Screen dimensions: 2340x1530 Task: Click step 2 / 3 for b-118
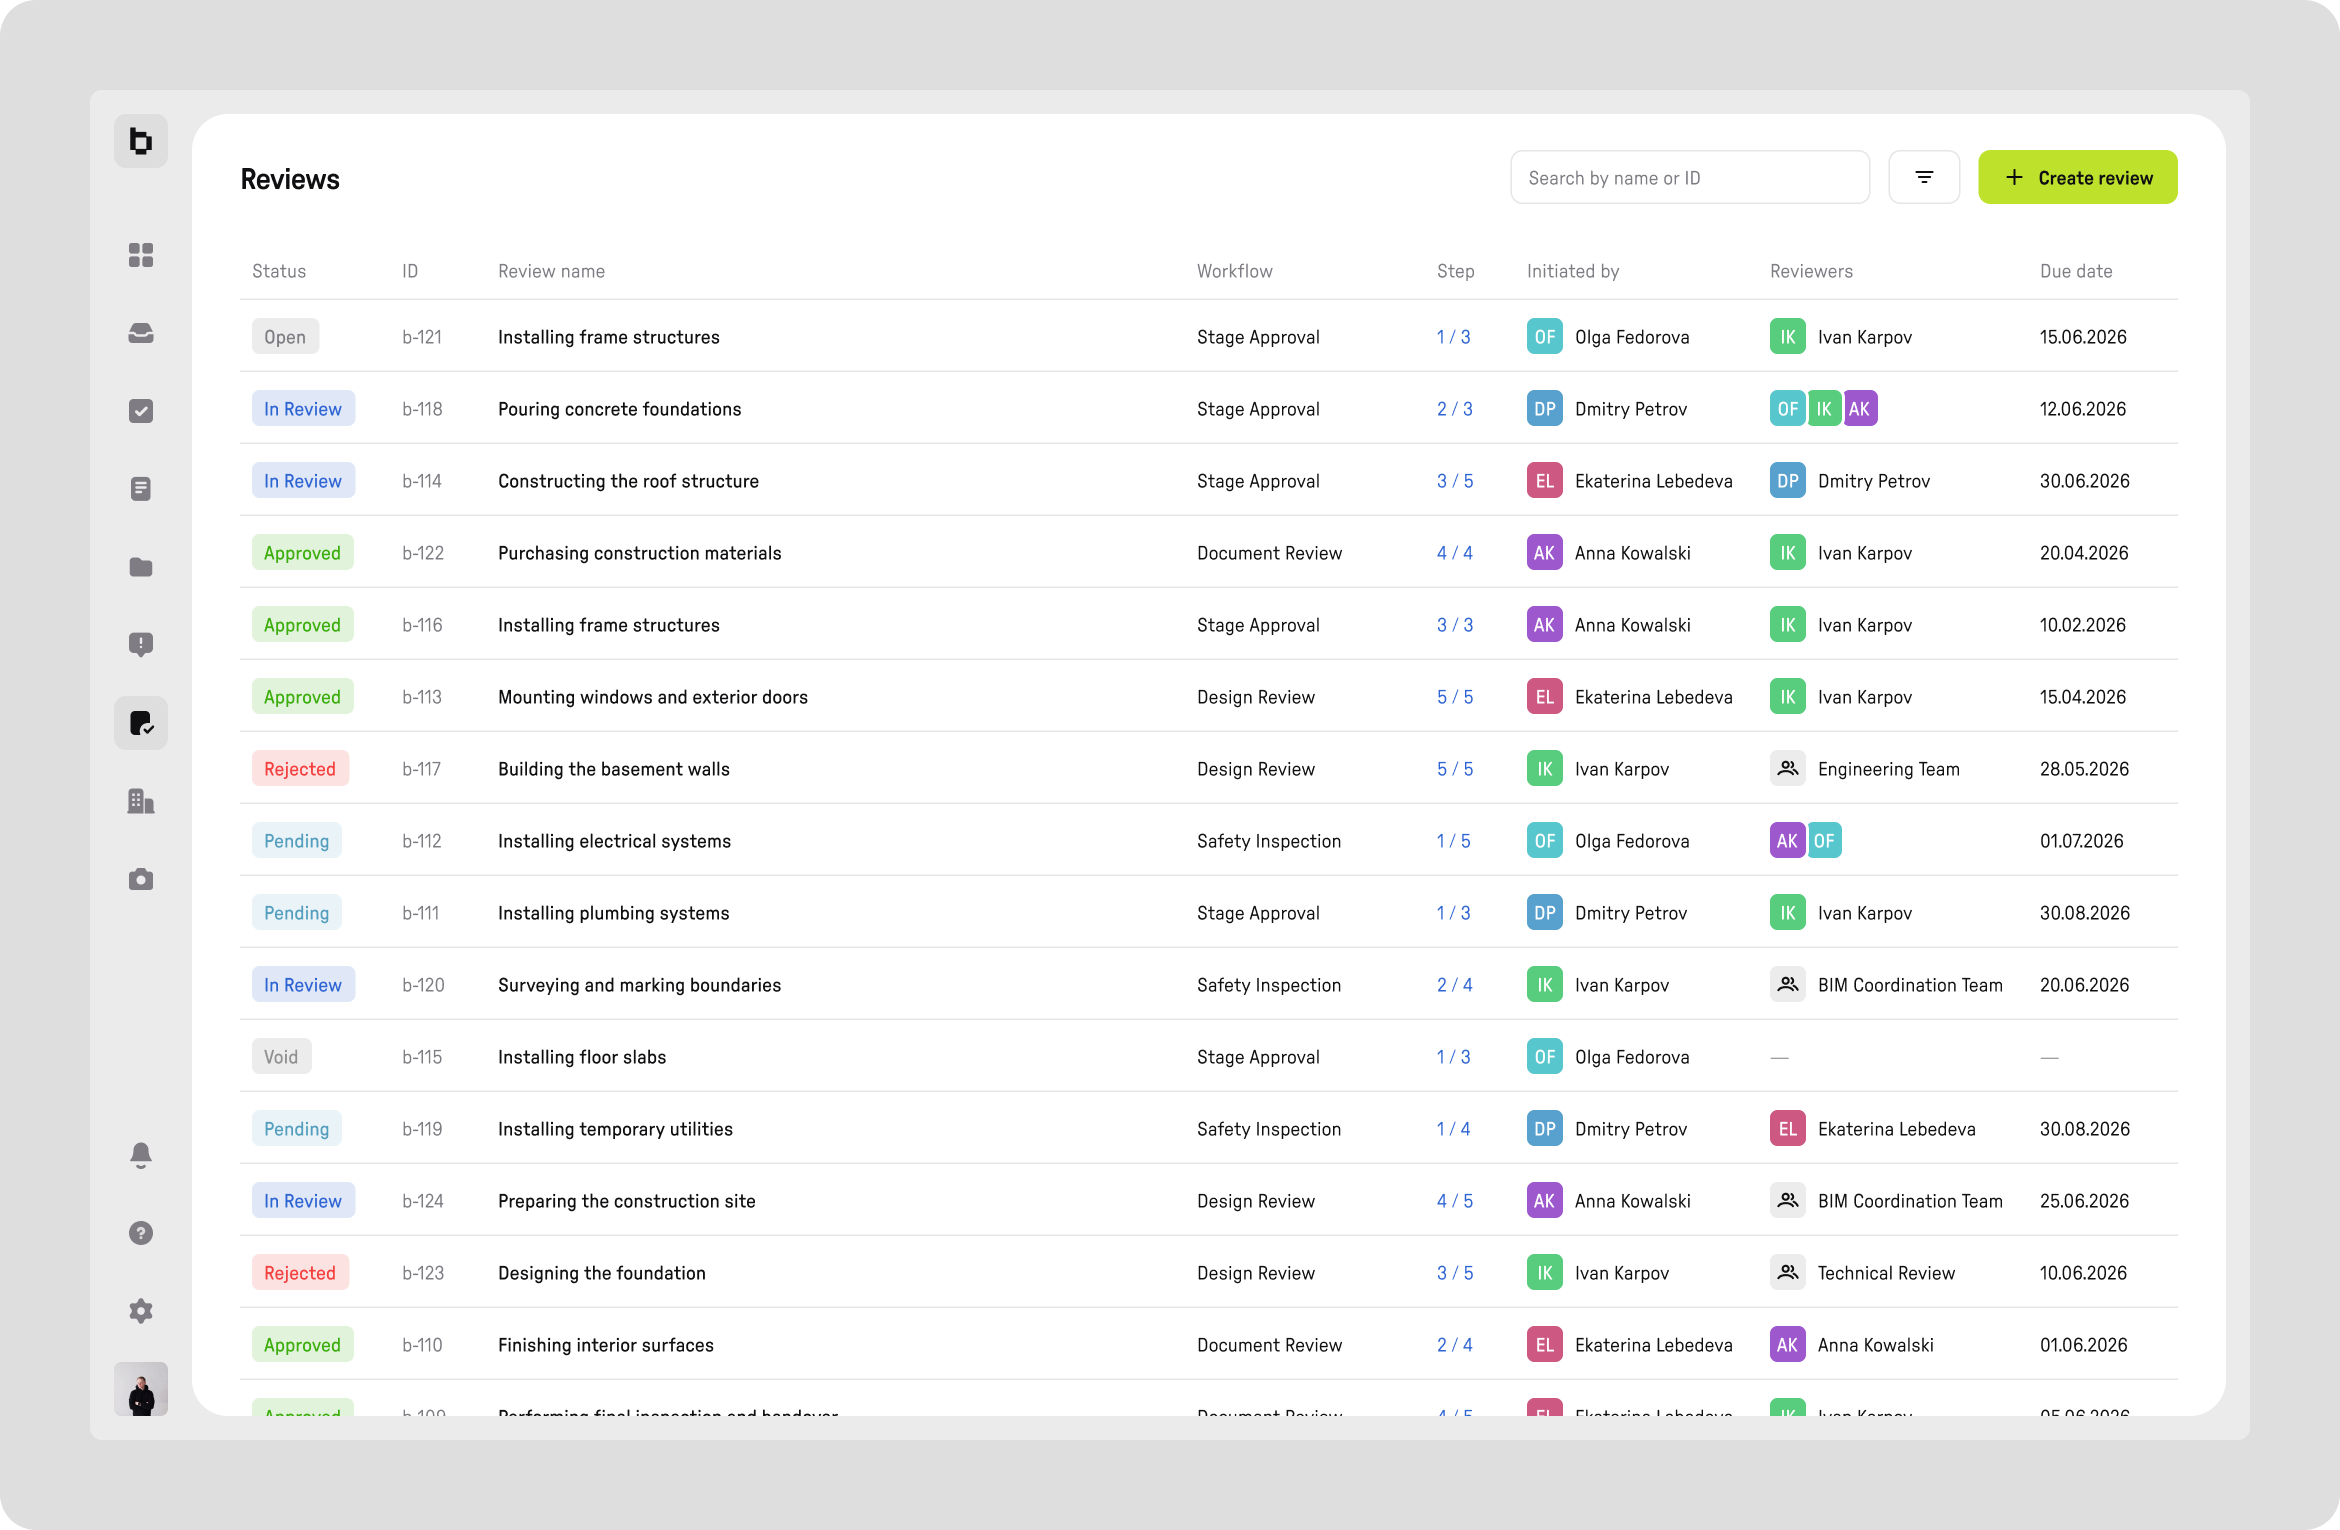pyautogui.click(x=1454, y=409)
